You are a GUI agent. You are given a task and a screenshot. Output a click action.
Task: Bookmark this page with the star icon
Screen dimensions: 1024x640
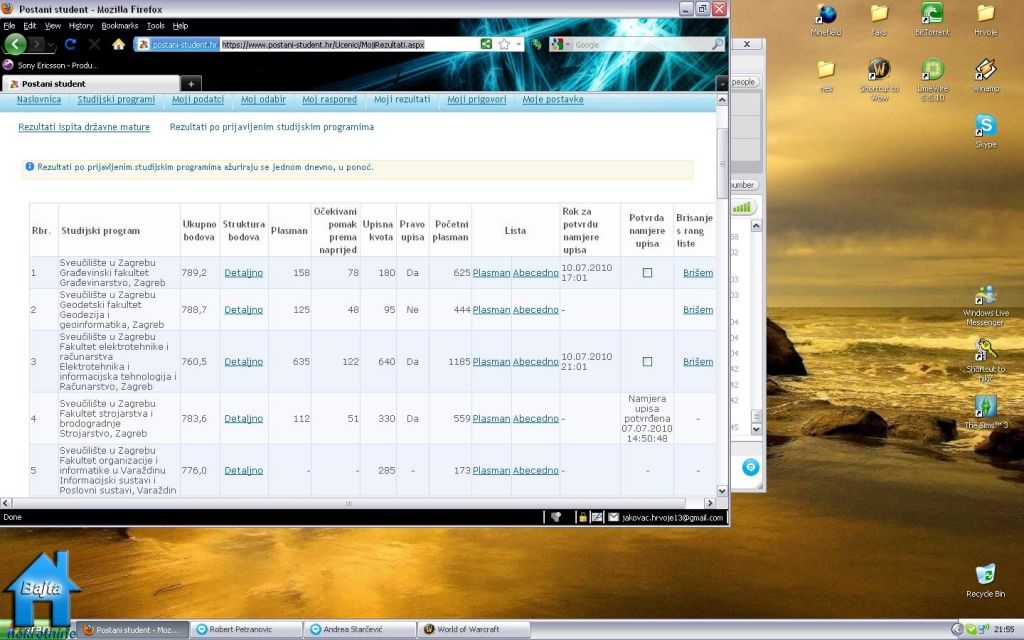[504, 44]
